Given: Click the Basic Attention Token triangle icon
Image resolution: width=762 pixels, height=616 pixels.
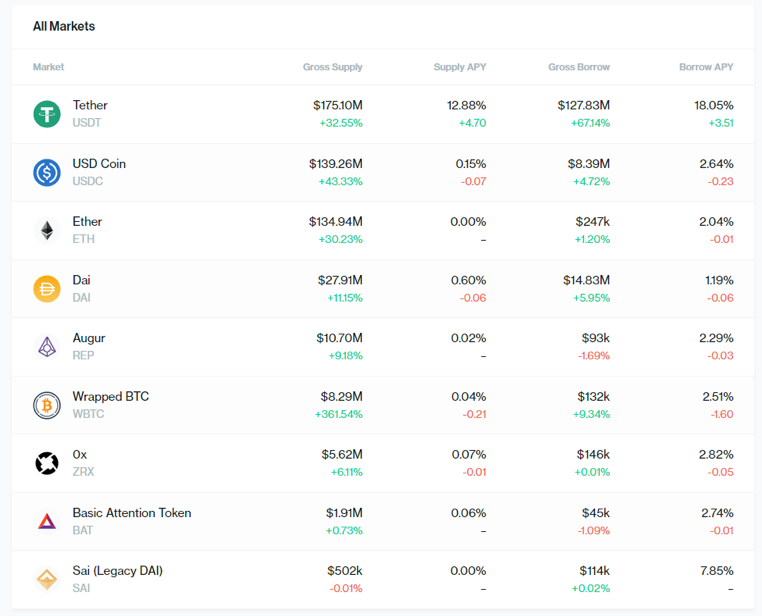Looking at the screenshot, I should (47, 521).
